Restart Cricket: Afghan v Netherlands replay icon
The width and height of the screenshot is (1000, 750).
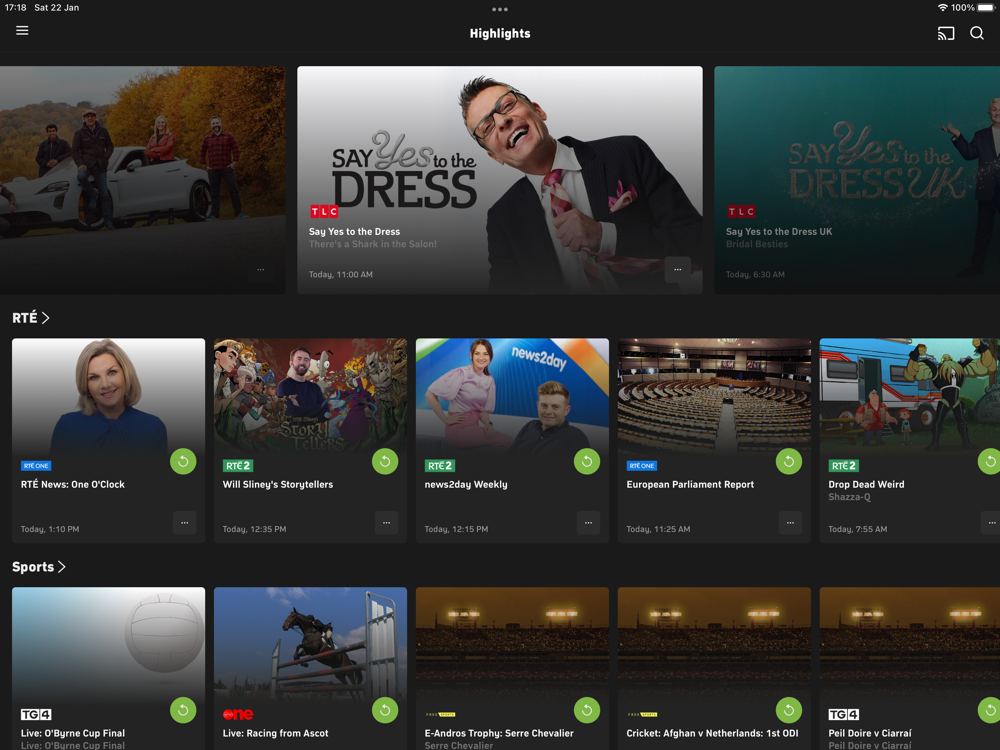[789, 710]
